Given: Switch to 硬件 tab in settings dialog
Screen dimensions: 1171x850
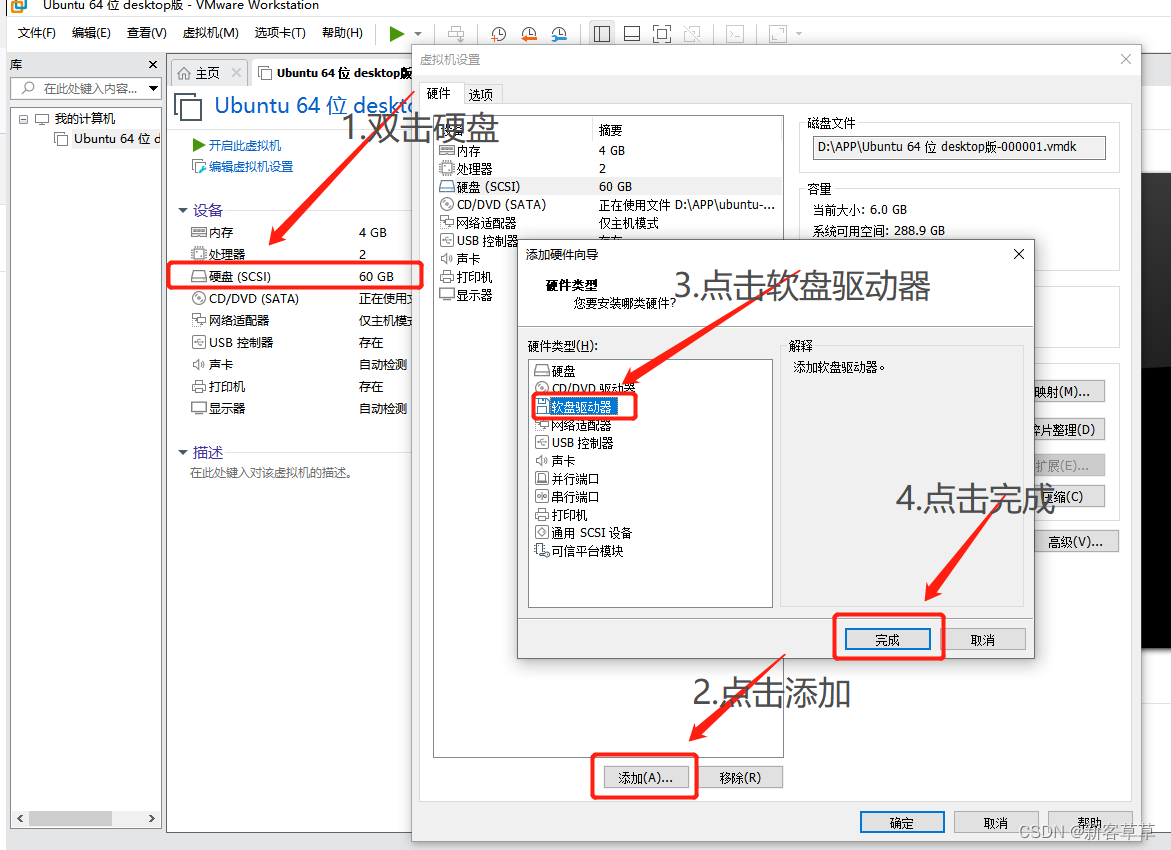Looking at the screenshot, I should 439,93.
